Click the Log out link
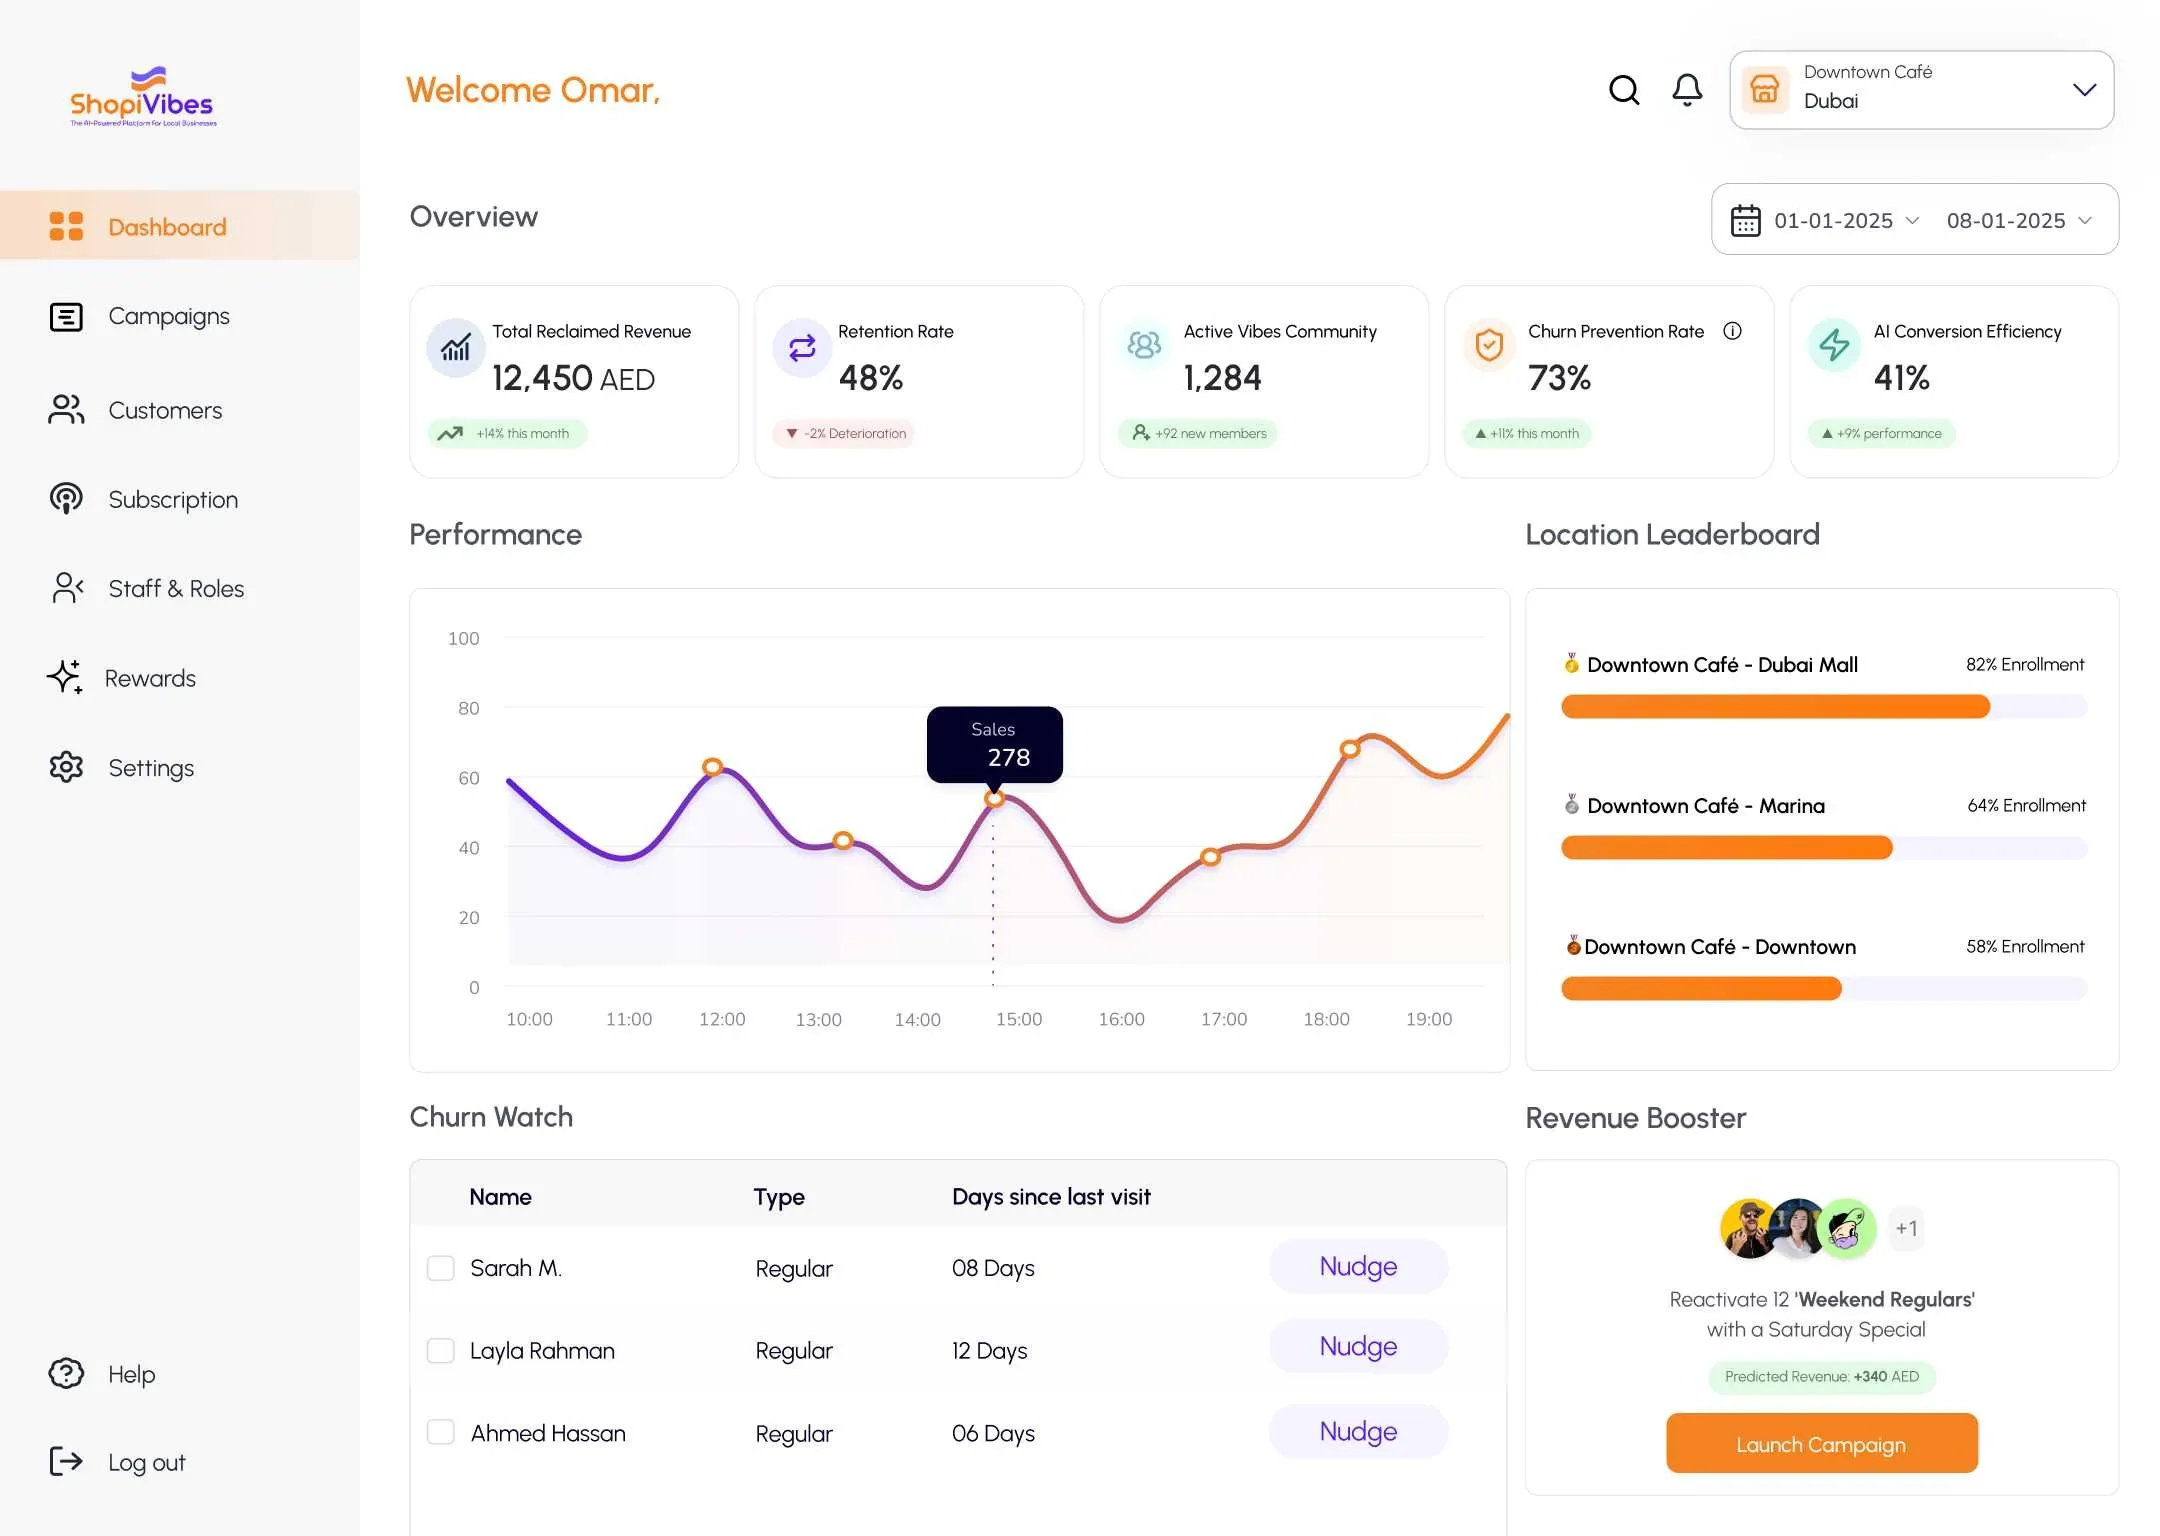This screenshot has height=1536, width=2160. pyautogui.click(x=146, y=1462)
